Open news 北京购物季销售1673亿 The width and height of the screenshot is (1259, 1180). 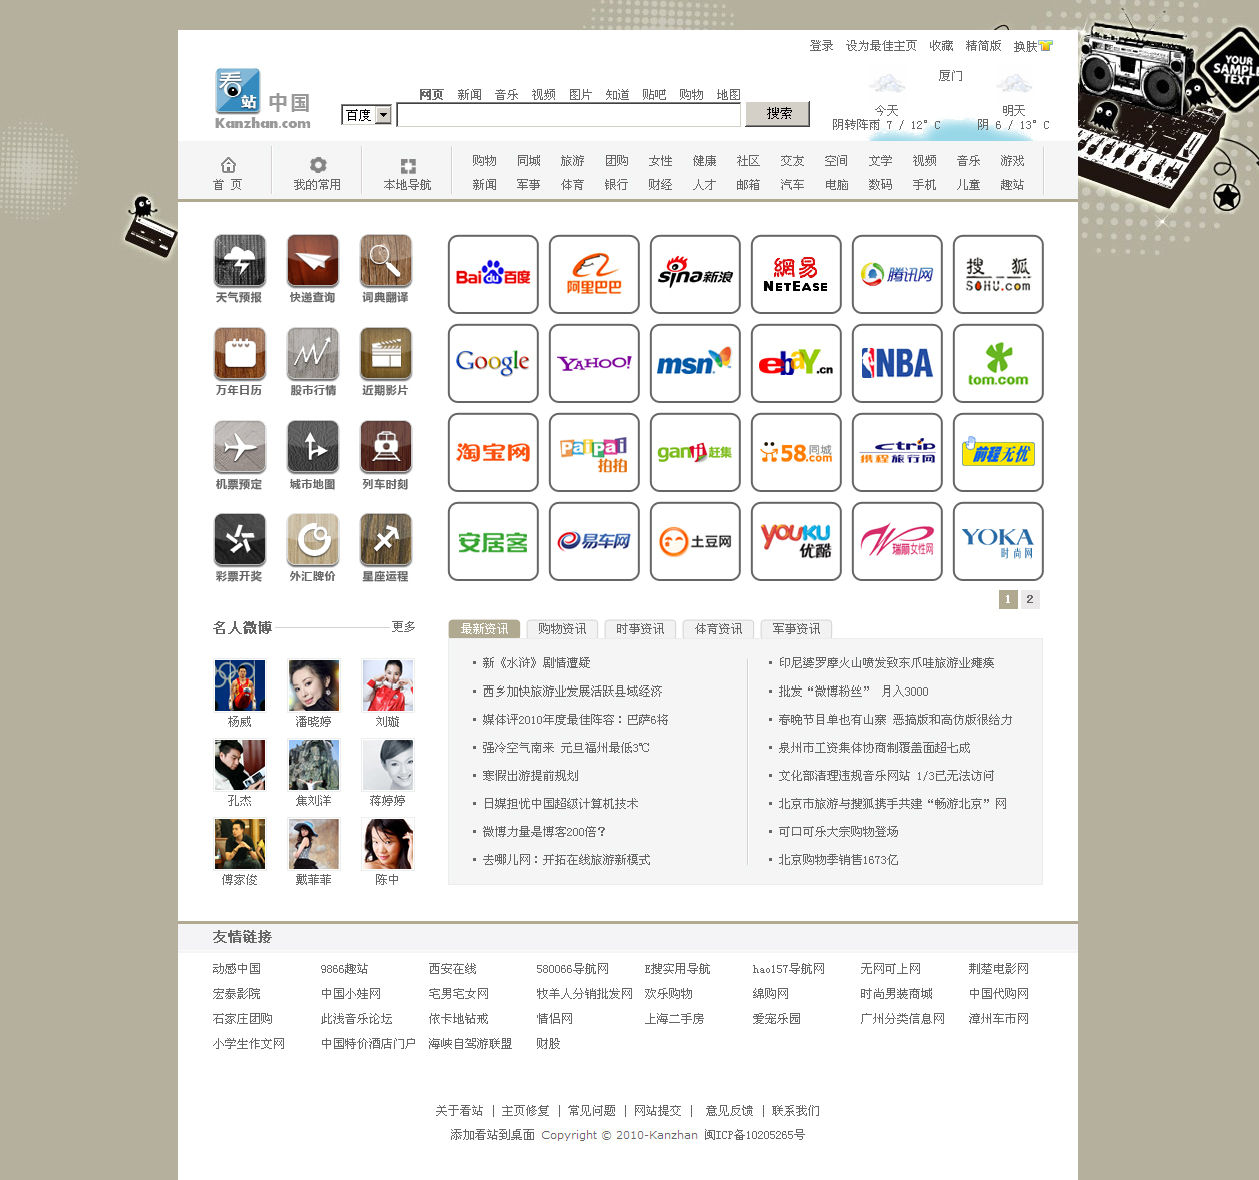click(x=838, y=860)
